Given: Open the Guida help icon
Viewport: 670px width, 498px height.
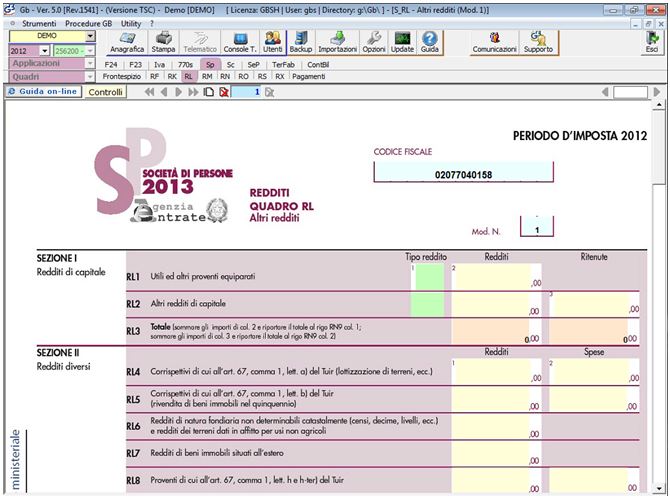Looking at the screenshot, I should [429, 43].
